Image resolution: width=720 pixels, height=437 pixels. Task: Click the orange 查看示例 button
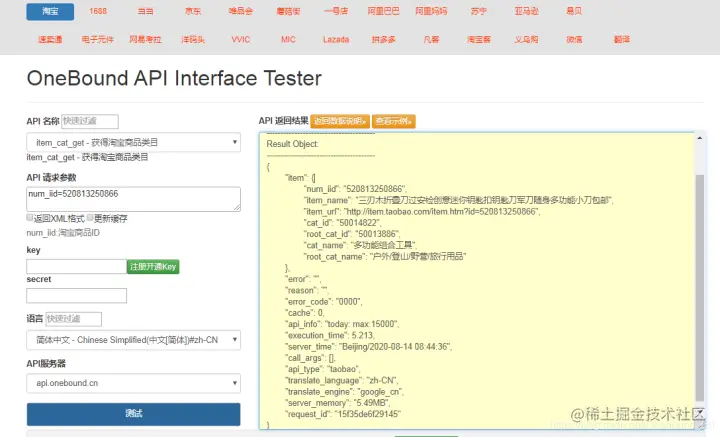[x=394, y=121]
